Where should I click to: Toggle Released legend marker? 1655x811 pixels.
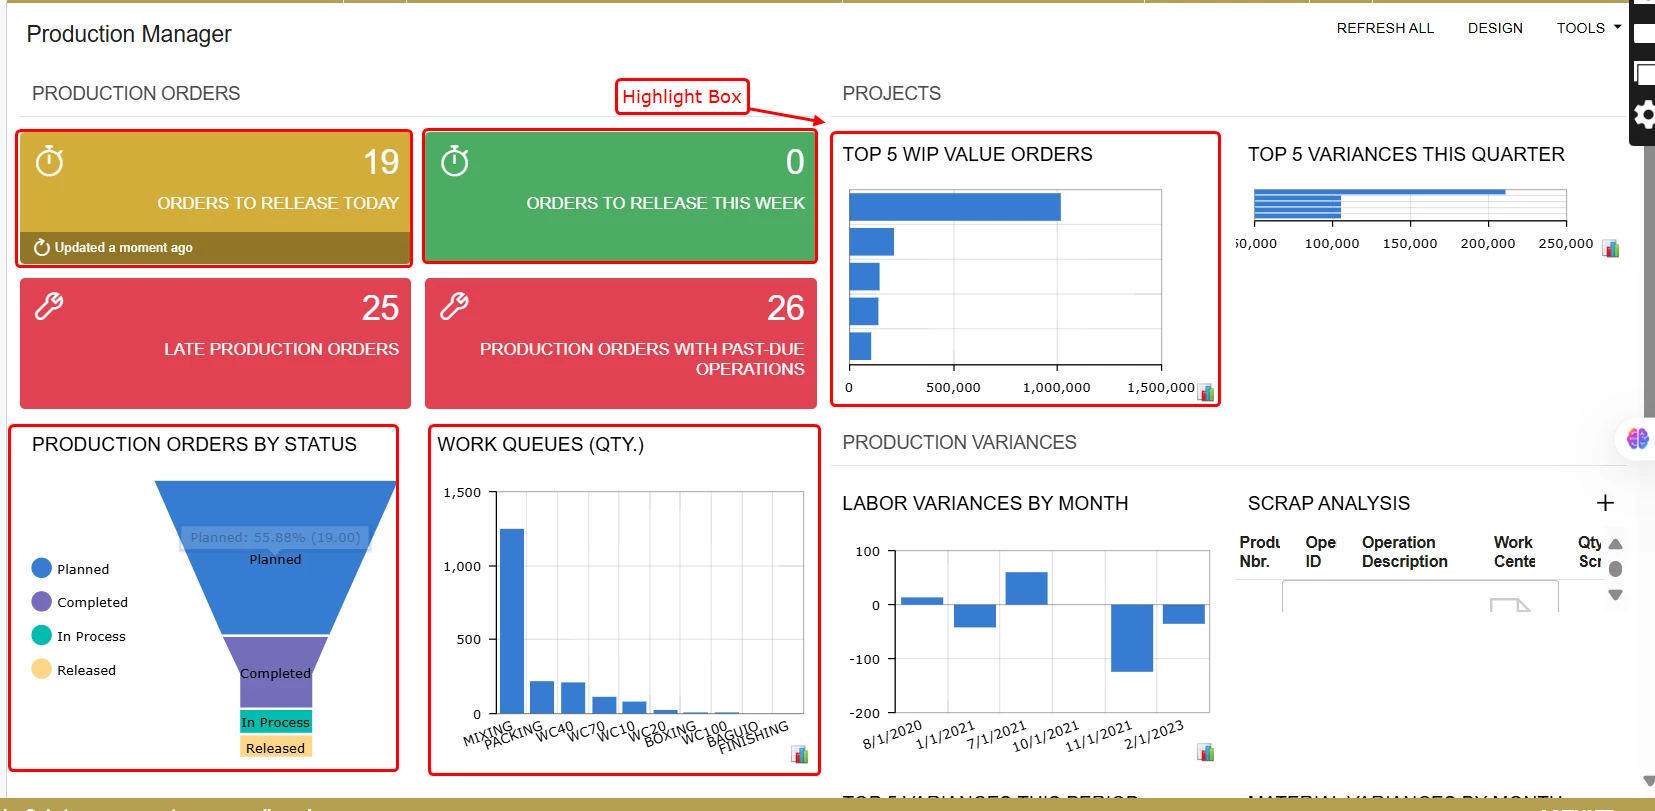[41, 669]
